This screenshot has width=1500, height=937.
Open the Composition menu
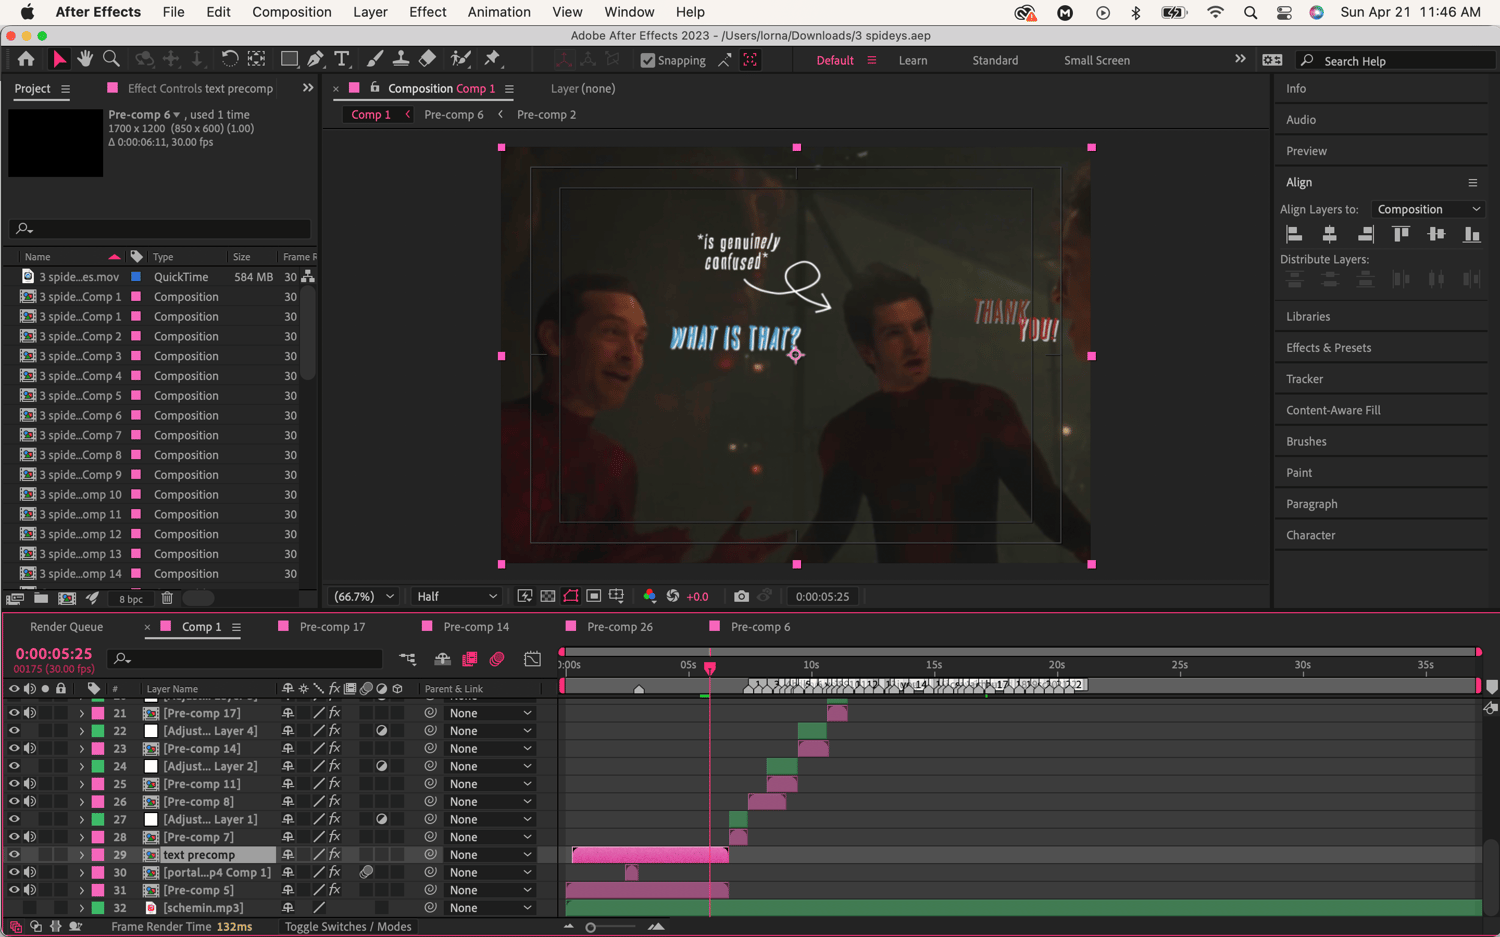coord(292,12)
